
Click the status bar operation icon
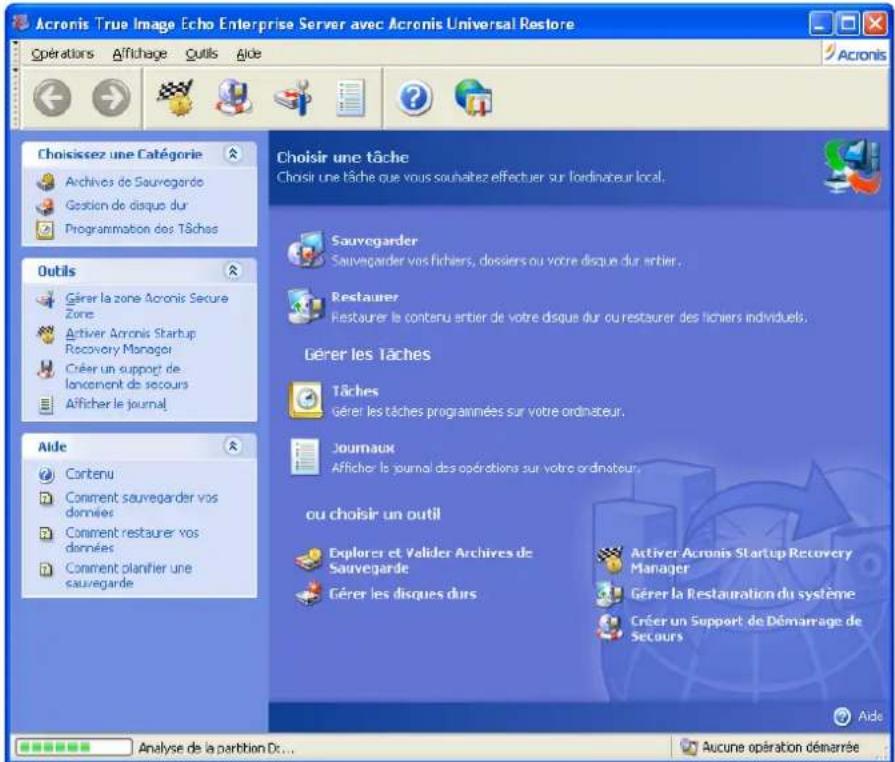(x=689, y=747)
